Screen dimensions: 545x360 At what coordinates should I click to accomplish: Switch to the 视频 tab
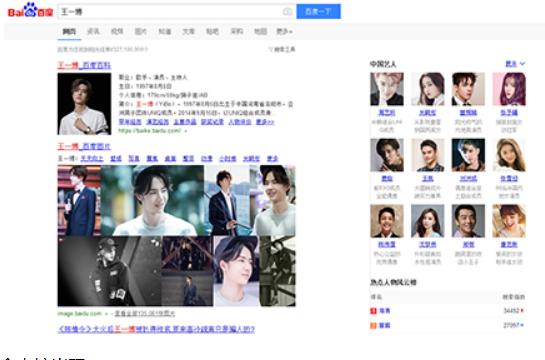(117, 31)
